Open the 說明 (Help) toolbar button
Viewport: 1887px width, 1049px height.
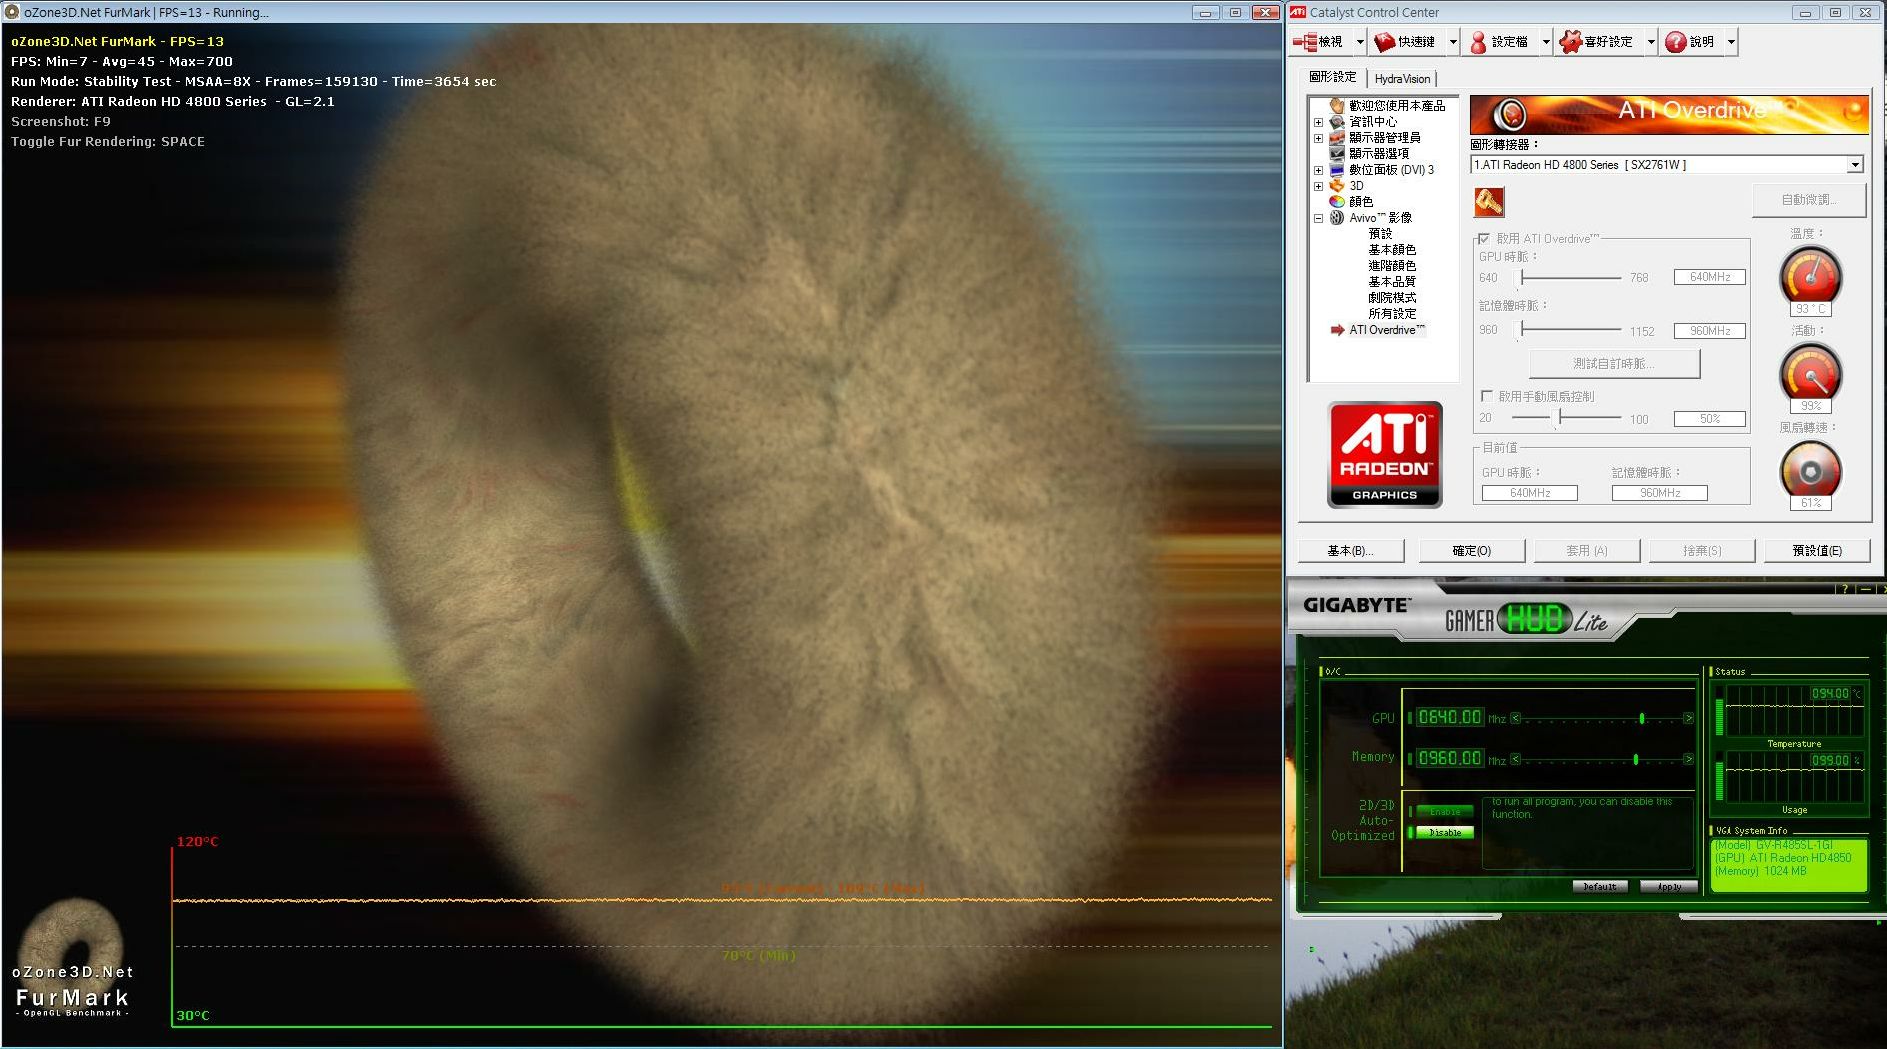[1690, 41]
